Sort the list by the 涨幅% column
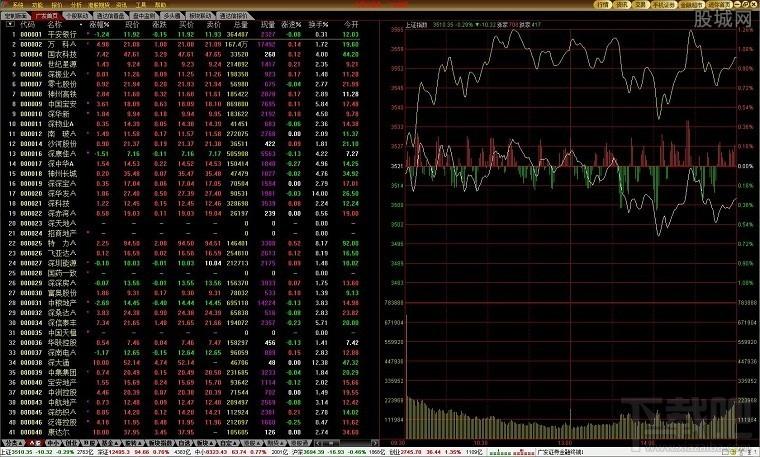Viewport: 760px width, 457px height. (x=99, y=24)
